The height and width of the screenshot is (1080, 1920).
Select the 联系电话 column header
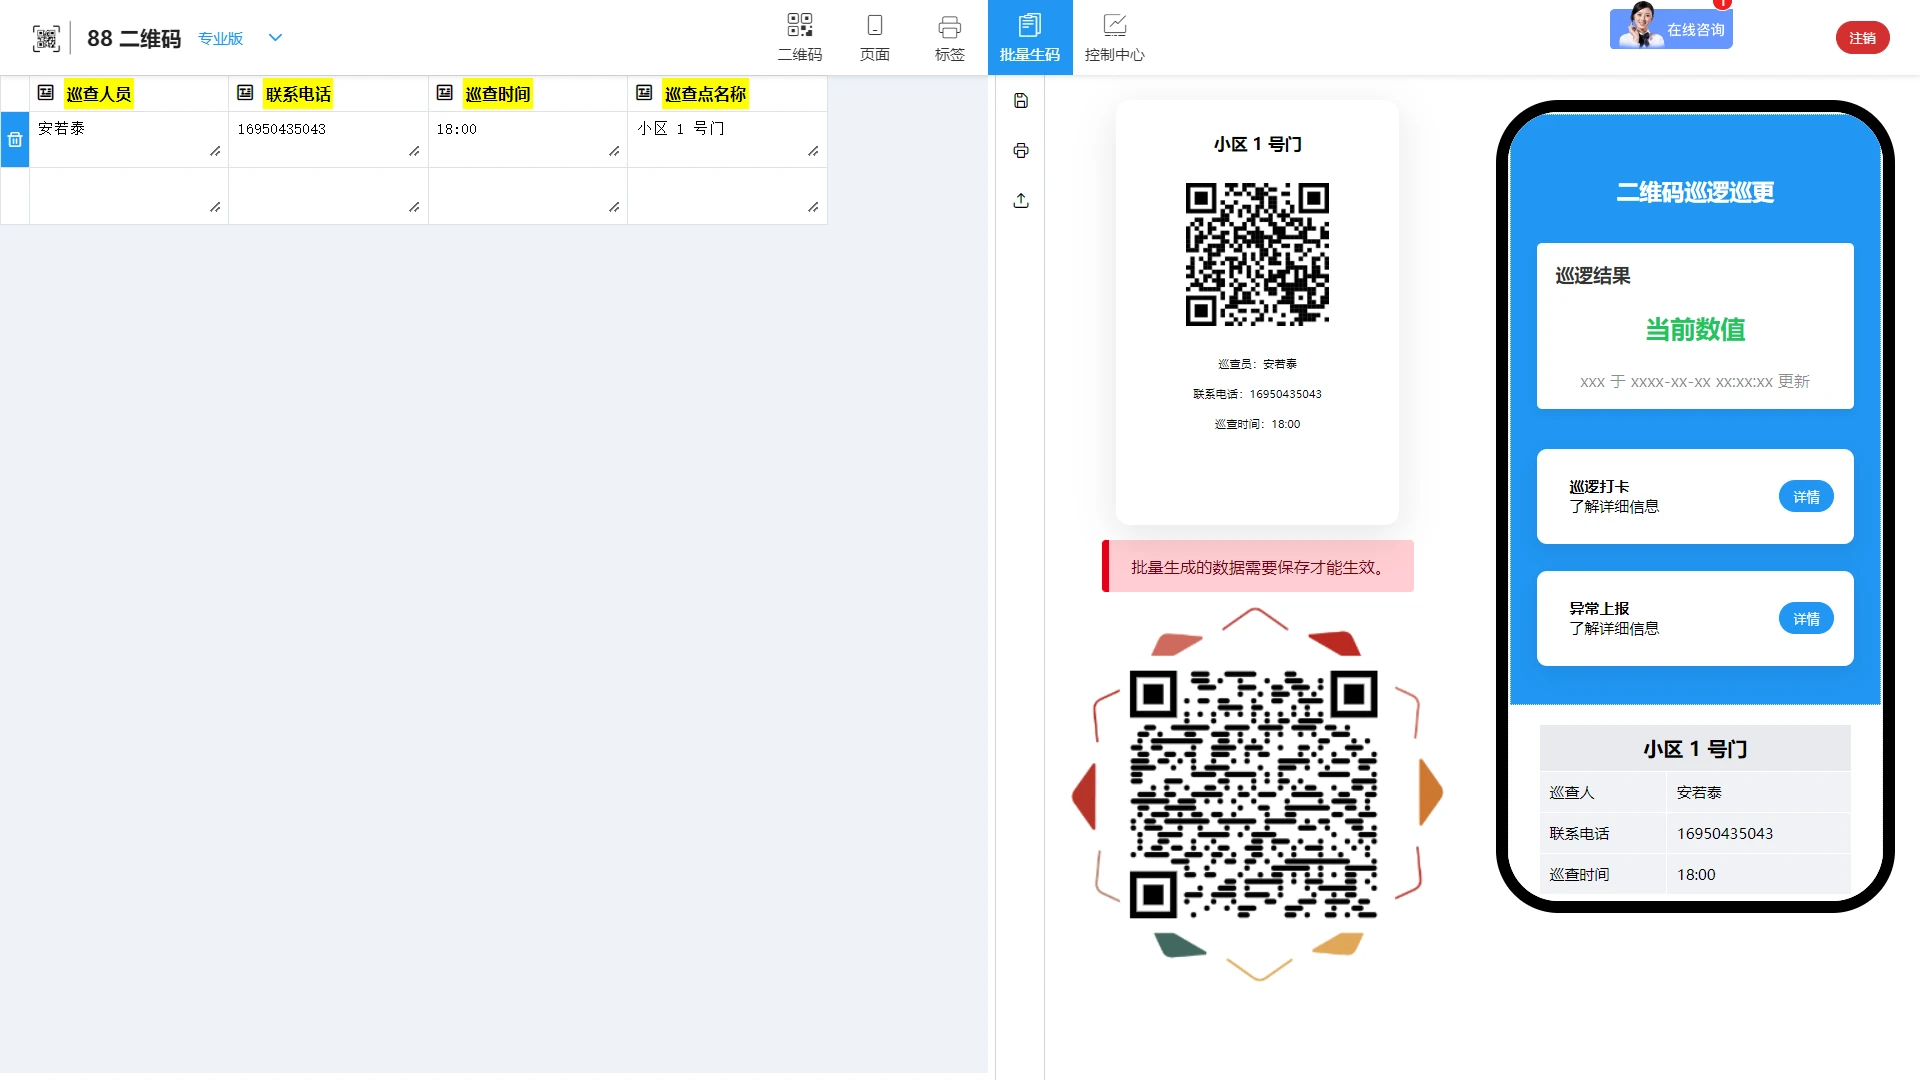tap(298, 94)
